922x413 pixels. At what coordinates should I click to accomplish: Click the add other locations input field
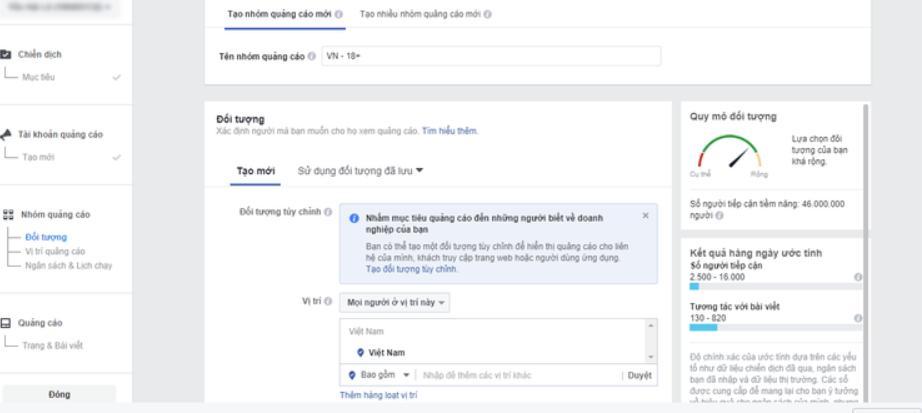[517, 375]
